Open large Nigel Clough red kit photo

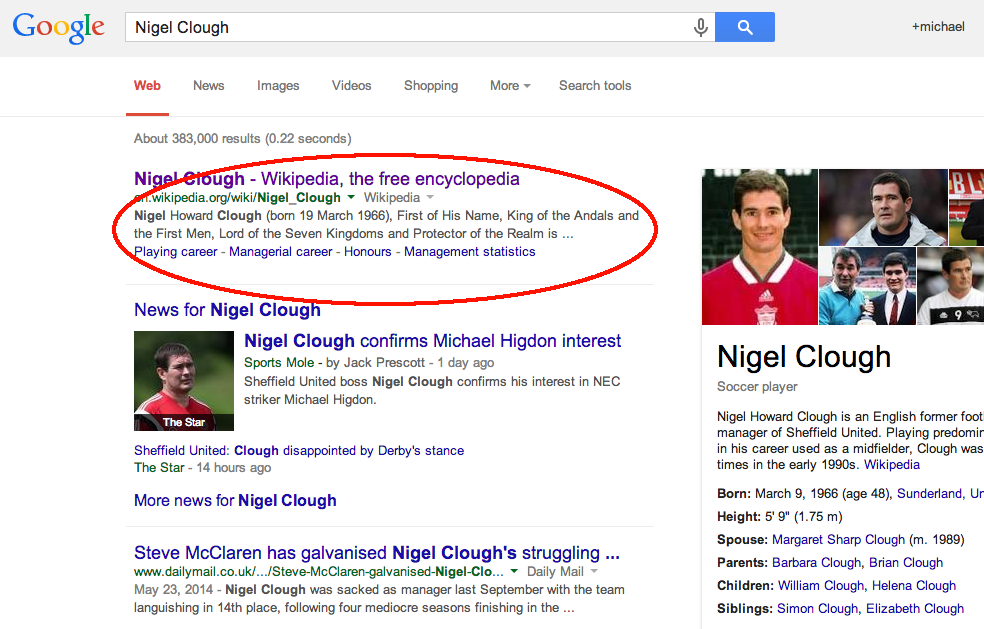(759, 246)
